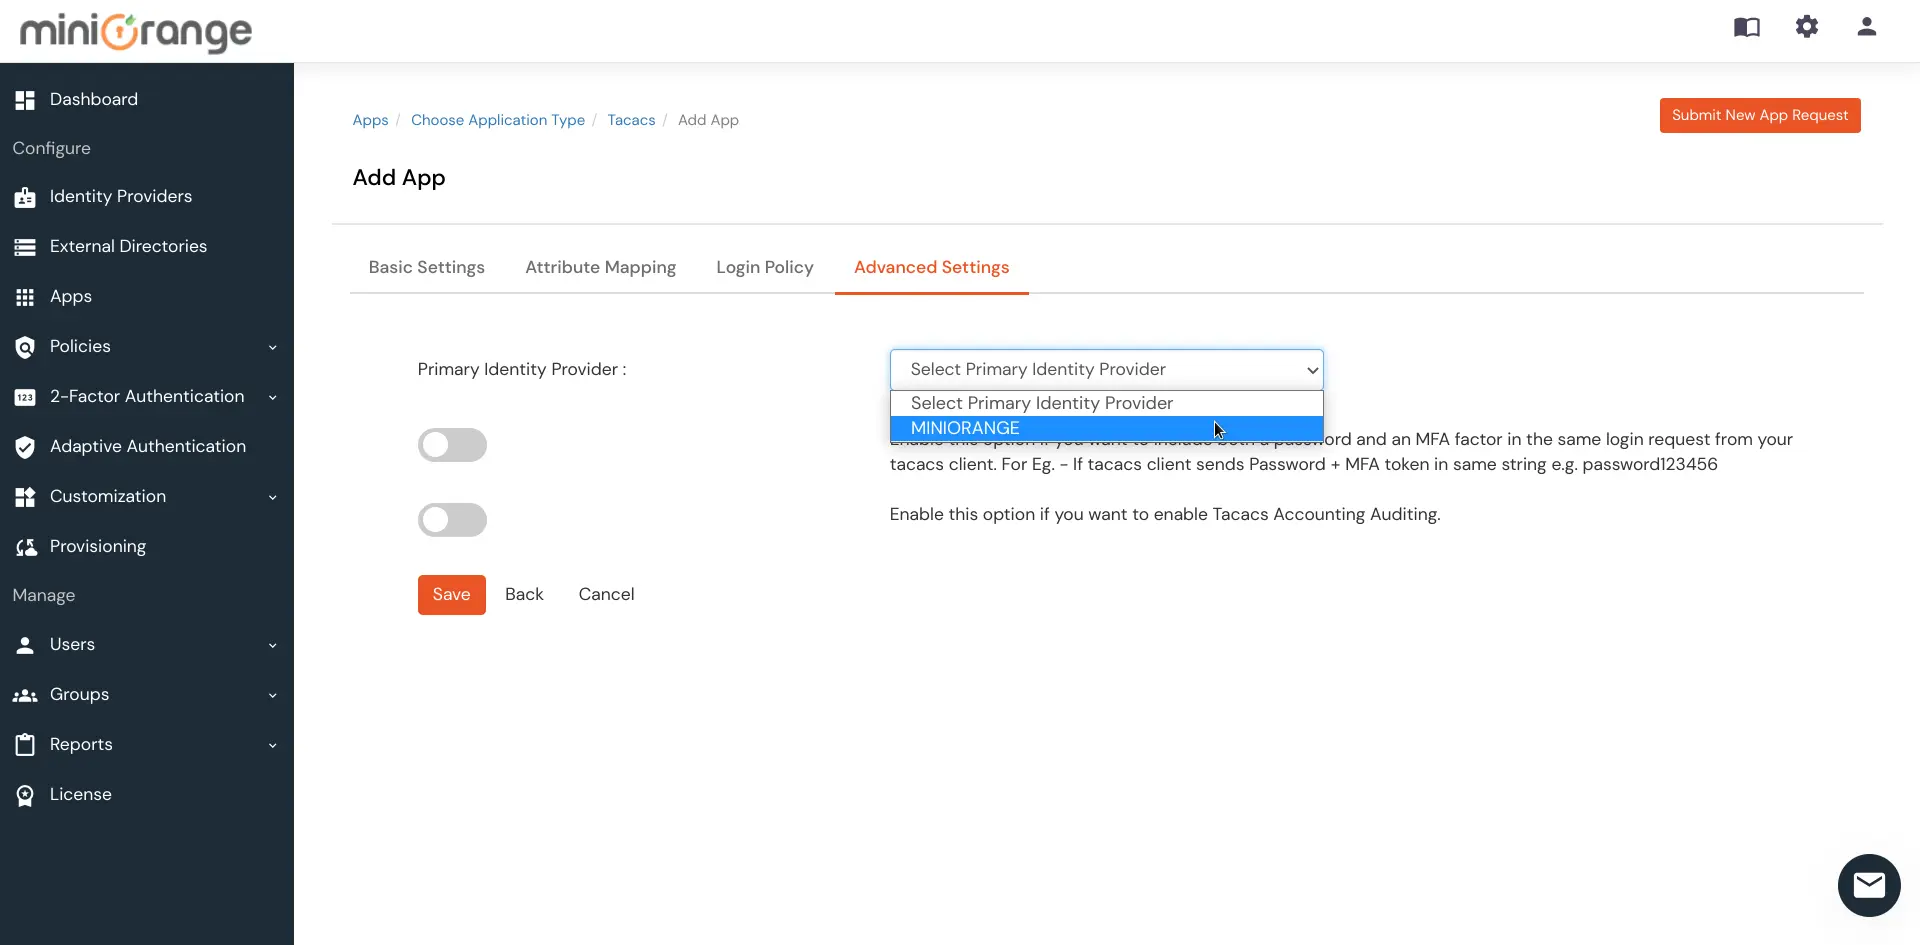This screenshot has height=945, width=1920.
Task: Switch to the Basic Settings tab
Action: point(426,267)
